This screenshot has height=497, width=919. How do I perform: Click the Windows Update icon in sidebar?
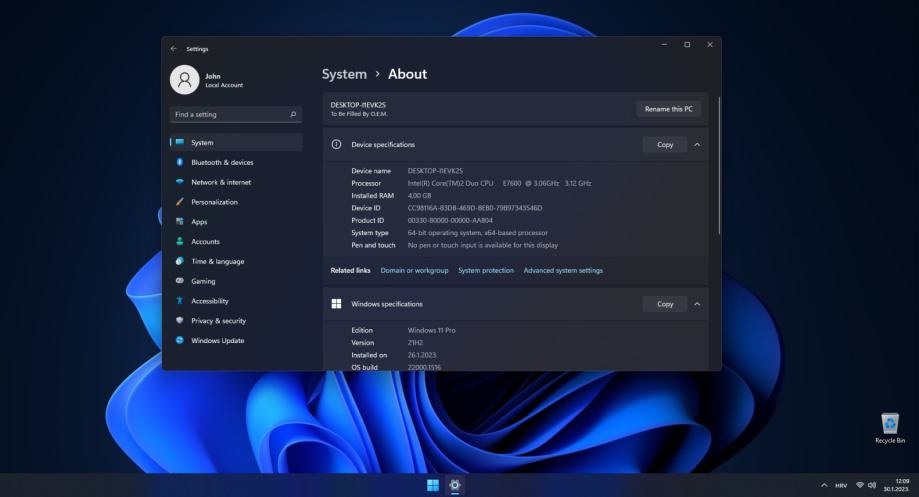point(180,341)
